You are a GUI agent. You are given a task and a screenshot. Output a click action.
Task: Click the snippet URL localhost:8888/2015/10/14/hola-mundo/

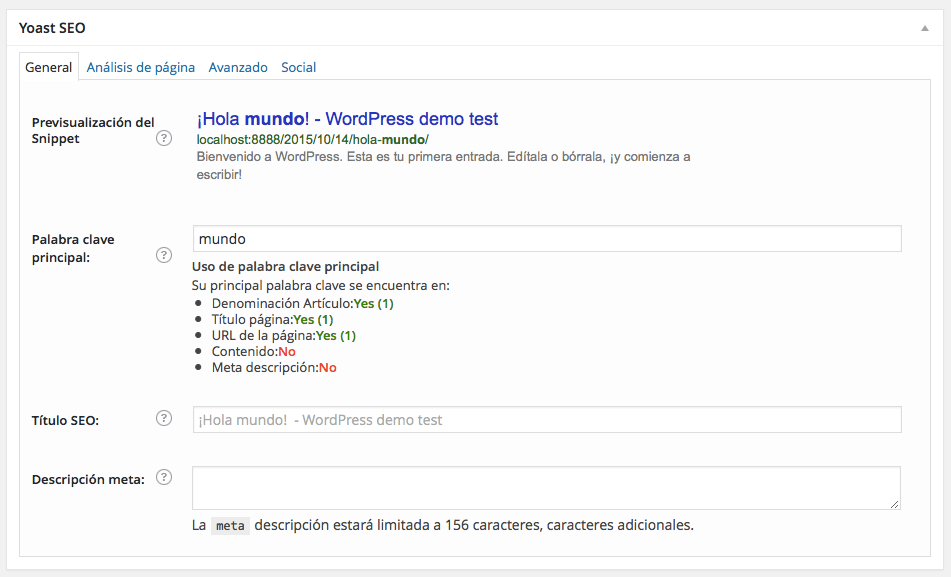click(312, 140)
